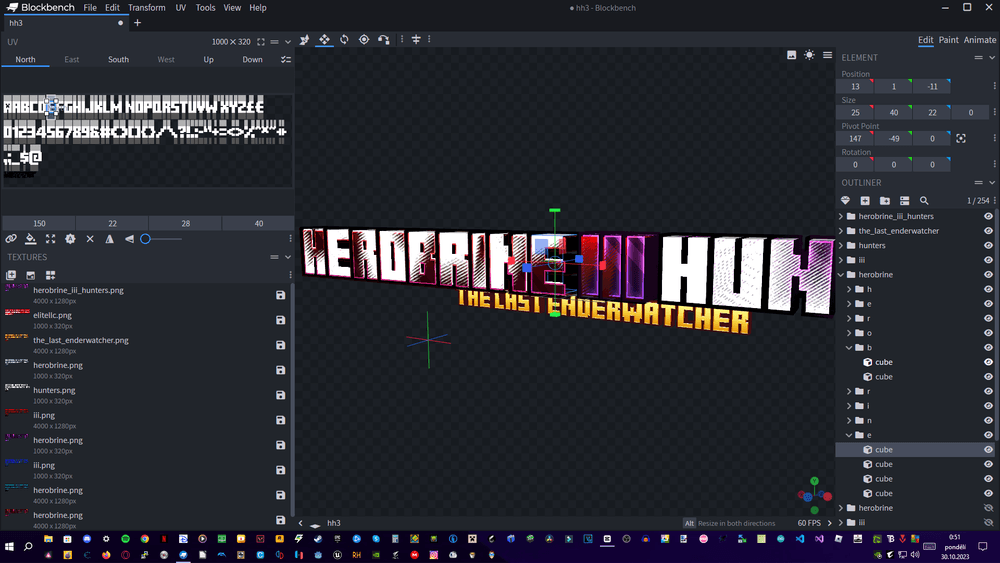Expand the herobrine_iii_hunters group
Screen dimensions: 1000x563
point(841,216)
